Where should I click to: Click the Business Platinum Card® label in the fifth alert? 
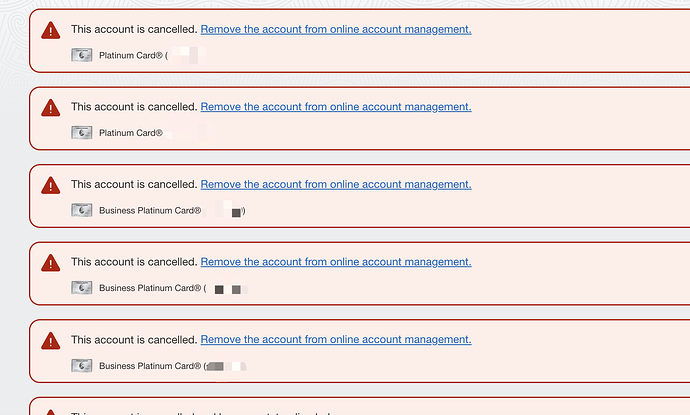point(150,366)
